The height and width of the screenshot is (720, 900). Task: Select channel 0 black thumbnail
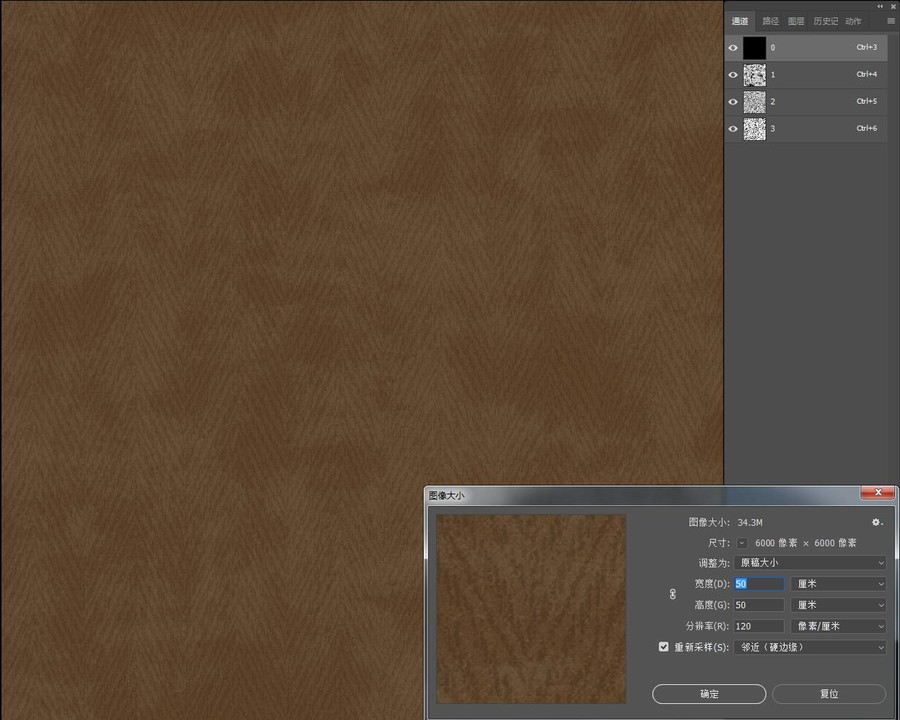pos(754,48)
